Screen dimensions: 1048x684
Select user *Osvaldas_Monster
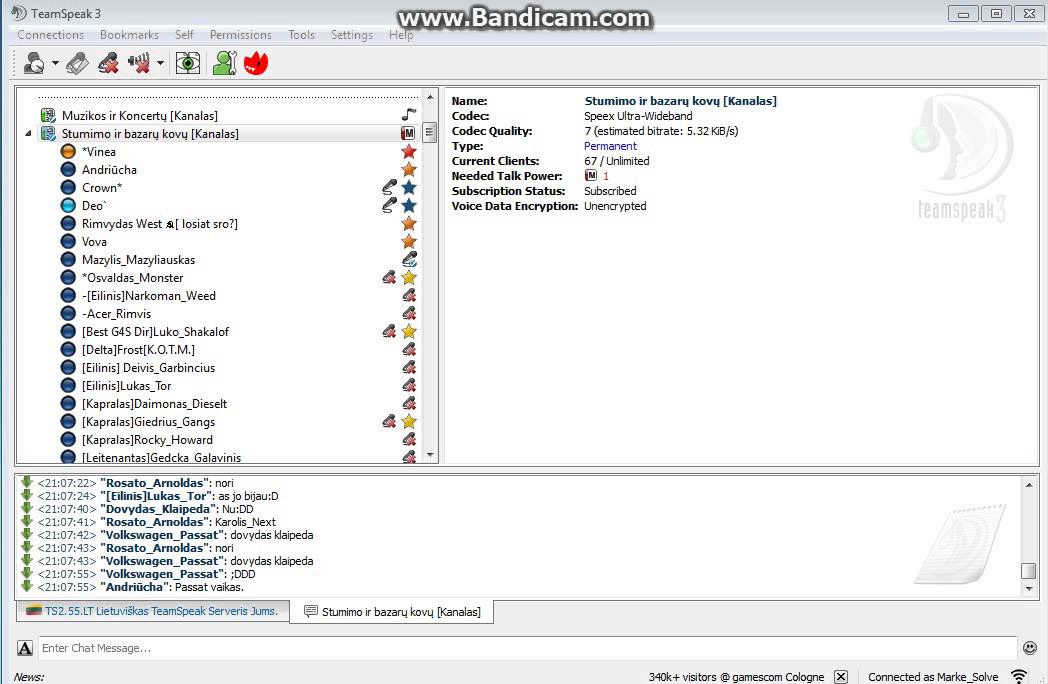pos(132,278)
